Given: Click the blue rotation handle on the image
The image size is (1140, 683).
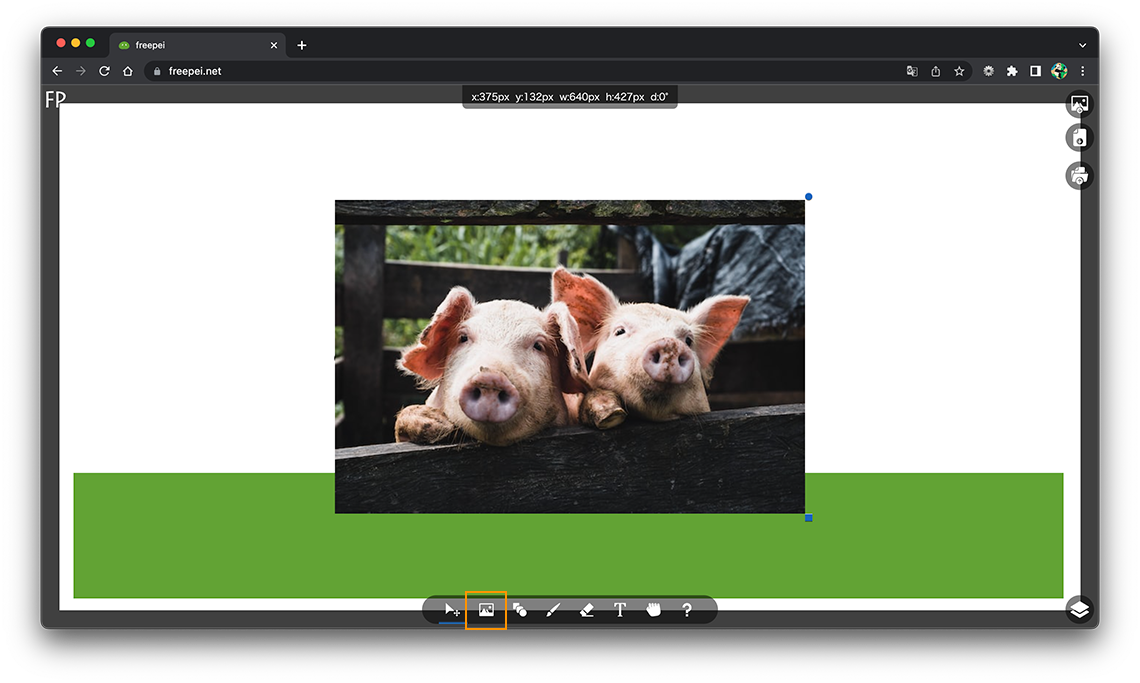Looking at the screenshot, I should pyautogui.click(x=808, y=196).
